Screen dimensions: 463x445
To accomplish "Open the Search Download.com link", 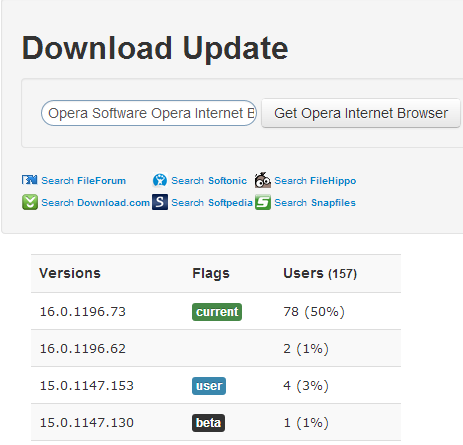I will click(95, 203).
